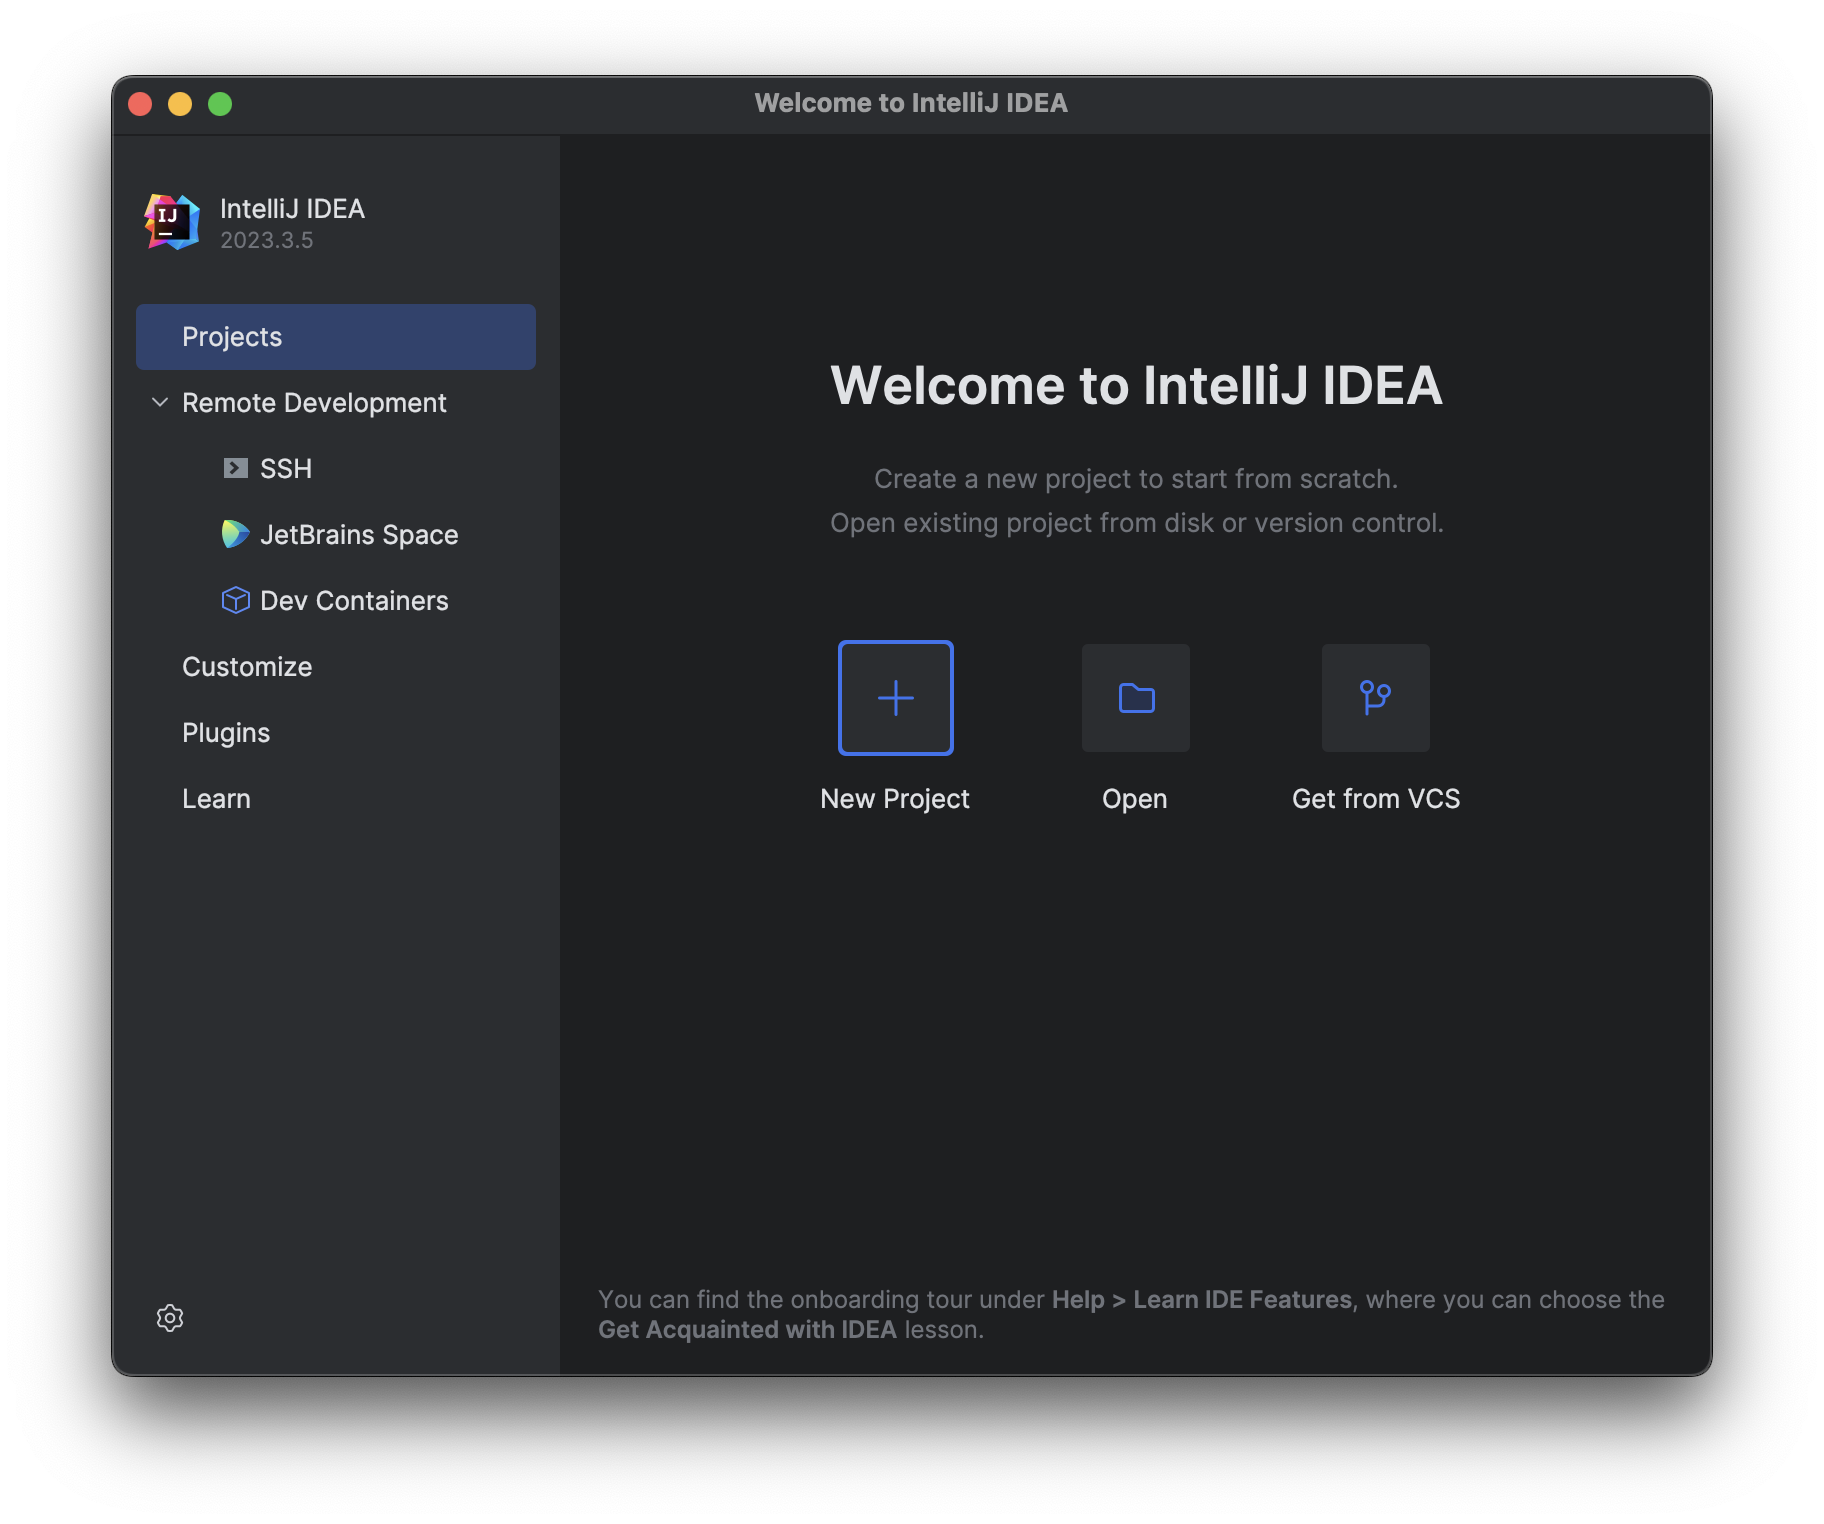1824x1524 pixels.
Task: Select the Projects tab
Action: click(x=336, y=337)
